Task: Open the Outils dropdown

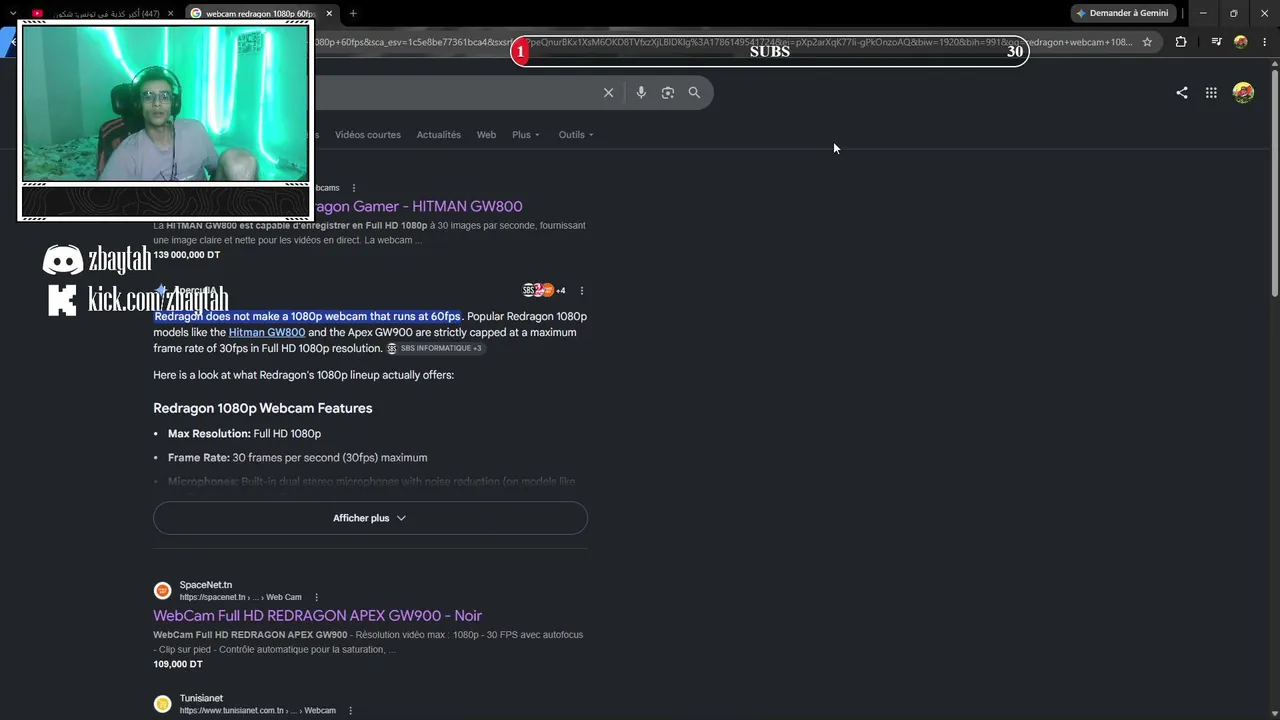Action: (x=576, y=135)
